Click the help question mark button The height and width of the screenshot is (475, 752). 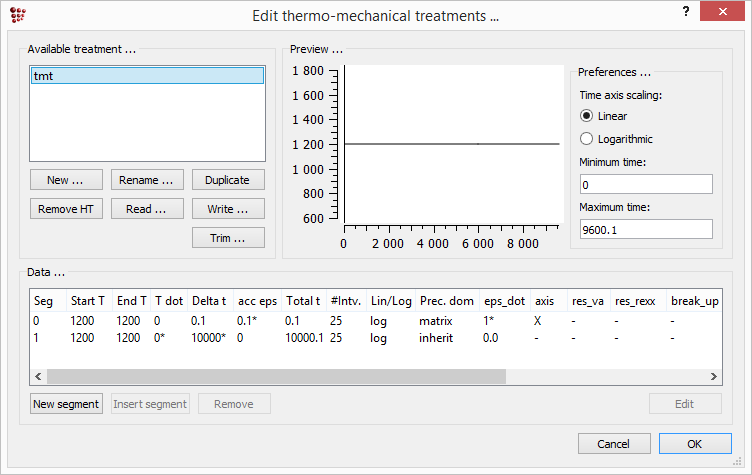[685, 13]
